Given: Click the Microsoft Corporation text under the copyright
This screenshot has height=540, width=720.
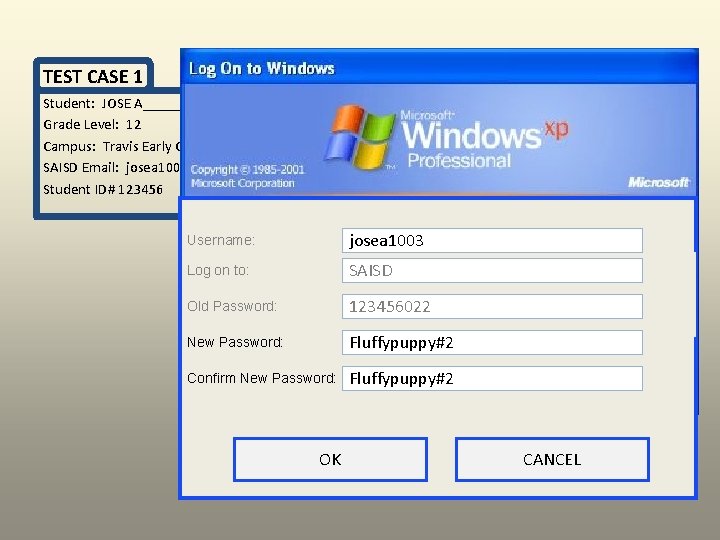Looking at the screenshot, I should pyautogui.click(x=242, y=183).
